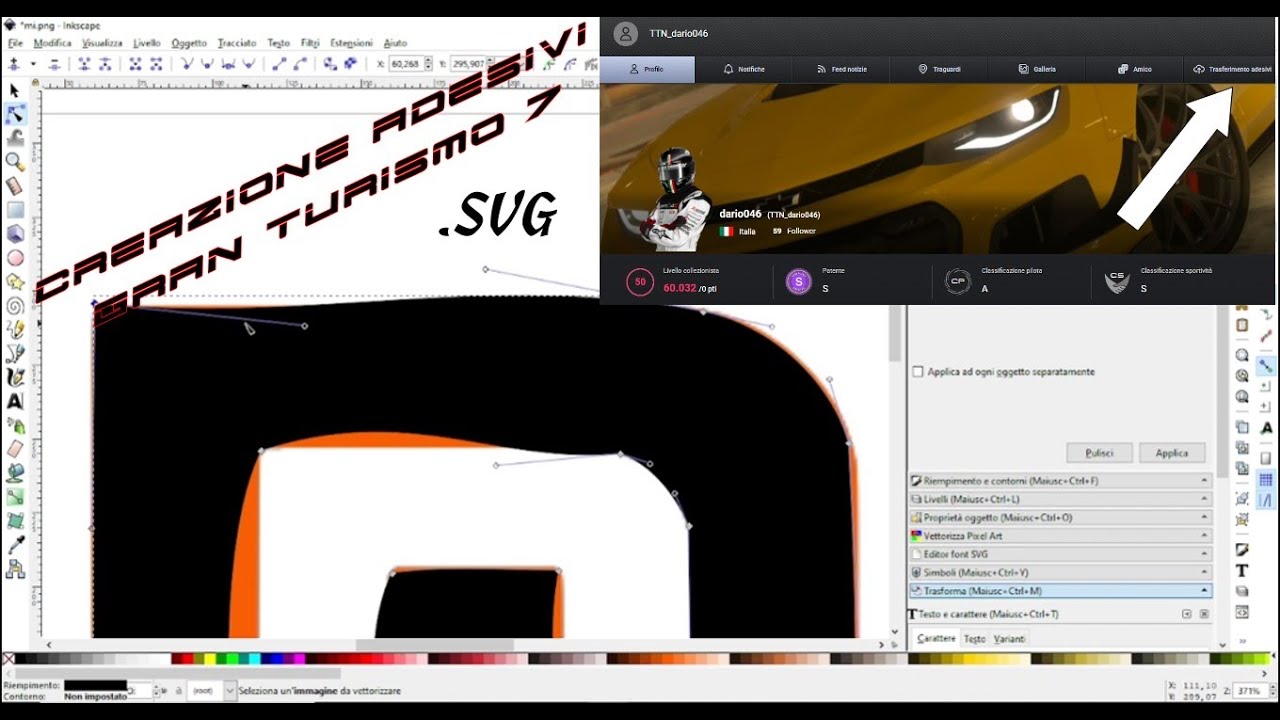Enable Applica ad ogni oggetto separatamente
This screenshot has height=720, width=1280.
pos(918,371)
